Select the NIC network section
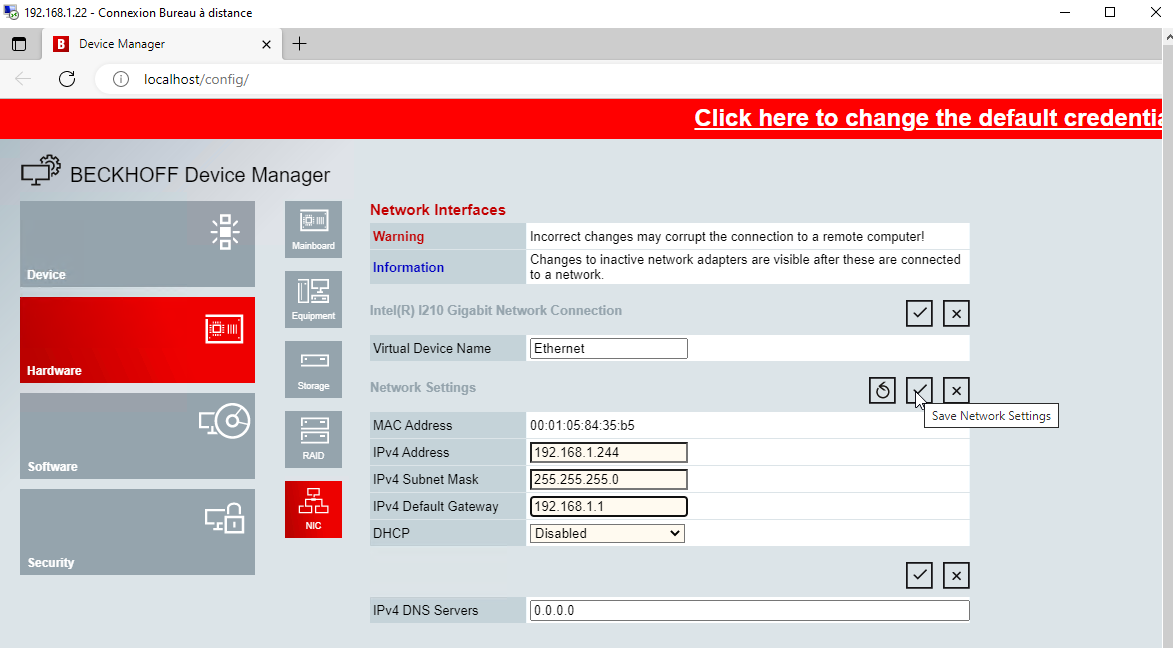Image resolution: width=1173 pixels, height=648 pixels. tap(313, 510)
